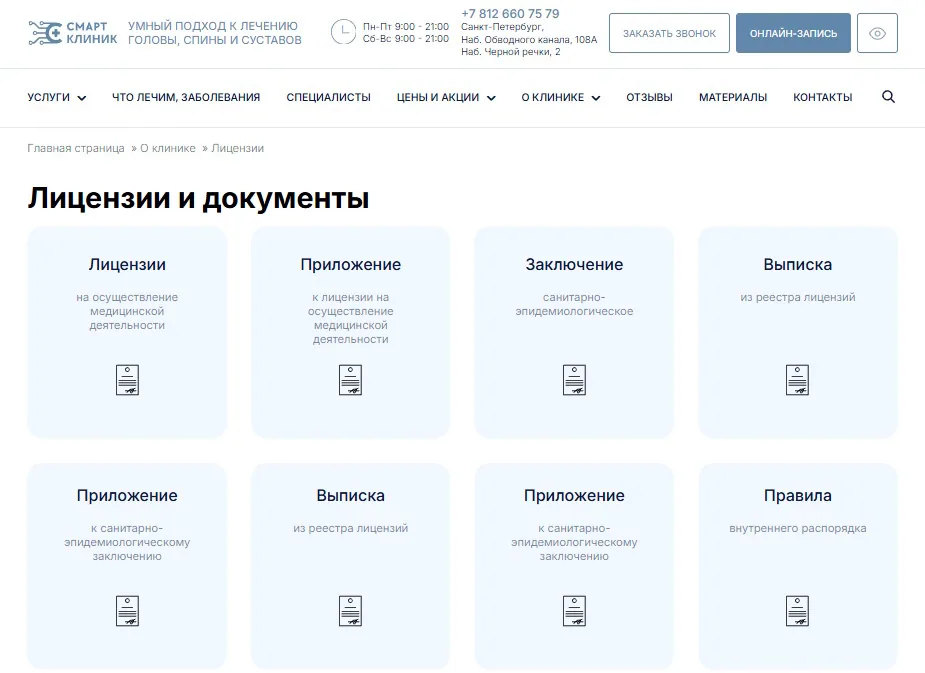The height and width of the screenshot is (673, 925).
Task: Open Заключение card heading
Action: (574, 264)
